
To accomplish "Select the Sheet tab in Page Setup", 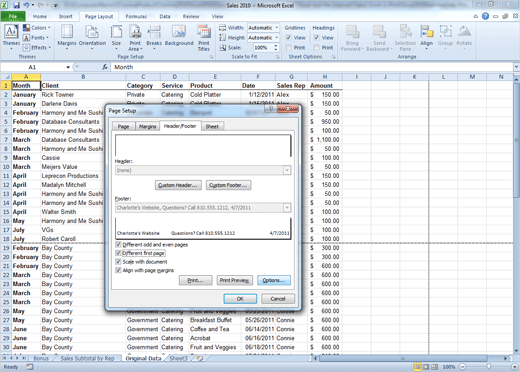I will pos(212,126).
